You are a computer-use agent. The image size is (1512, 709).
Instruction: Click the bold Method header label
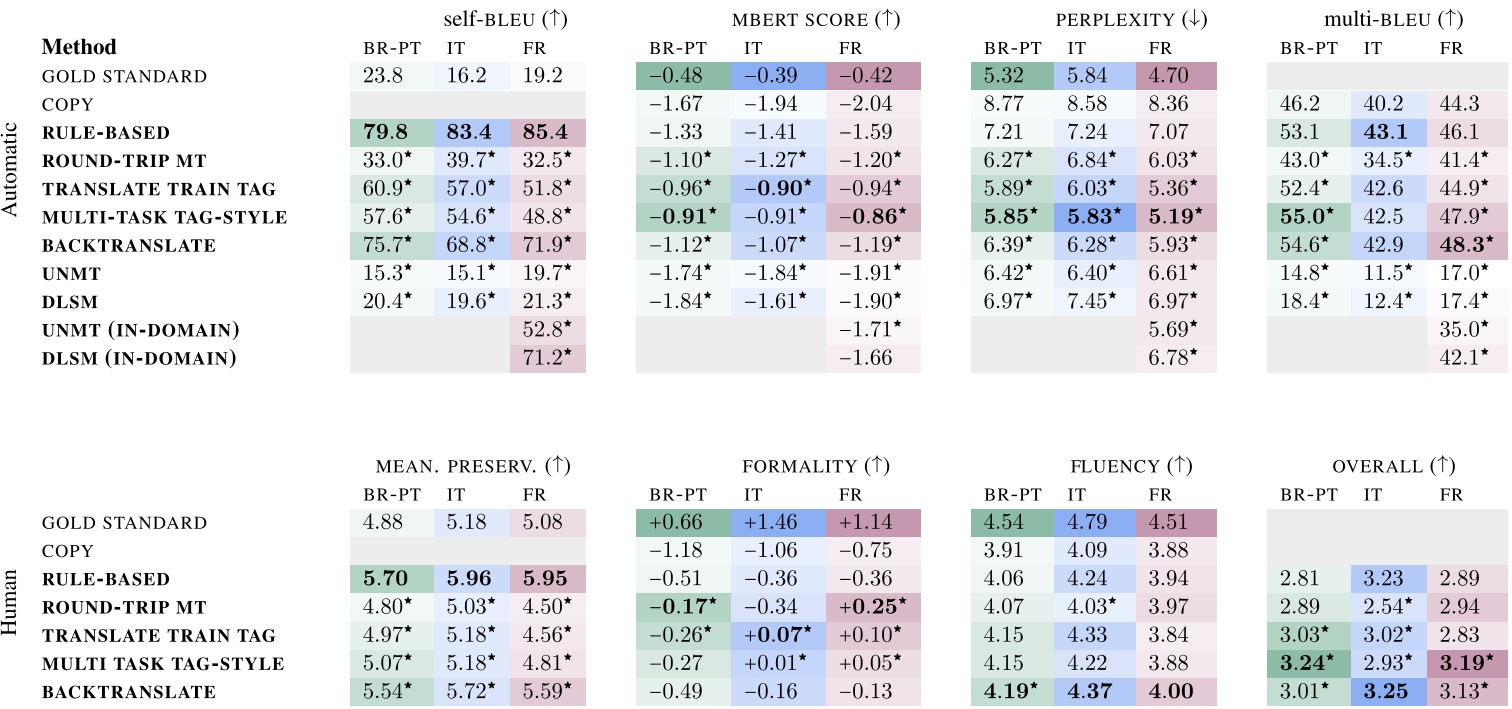[x=79, y=47]
